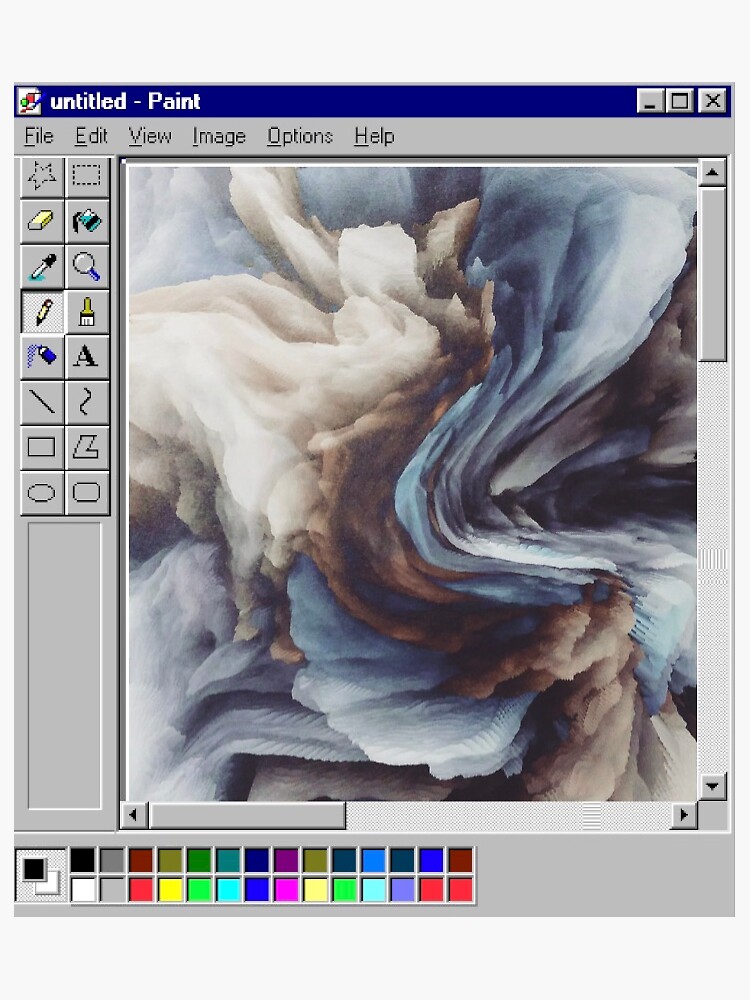Pick the bright yellow palette swatch
Image resolution: width=750 pixels, height=1000 pixels.
coord(170,889)
